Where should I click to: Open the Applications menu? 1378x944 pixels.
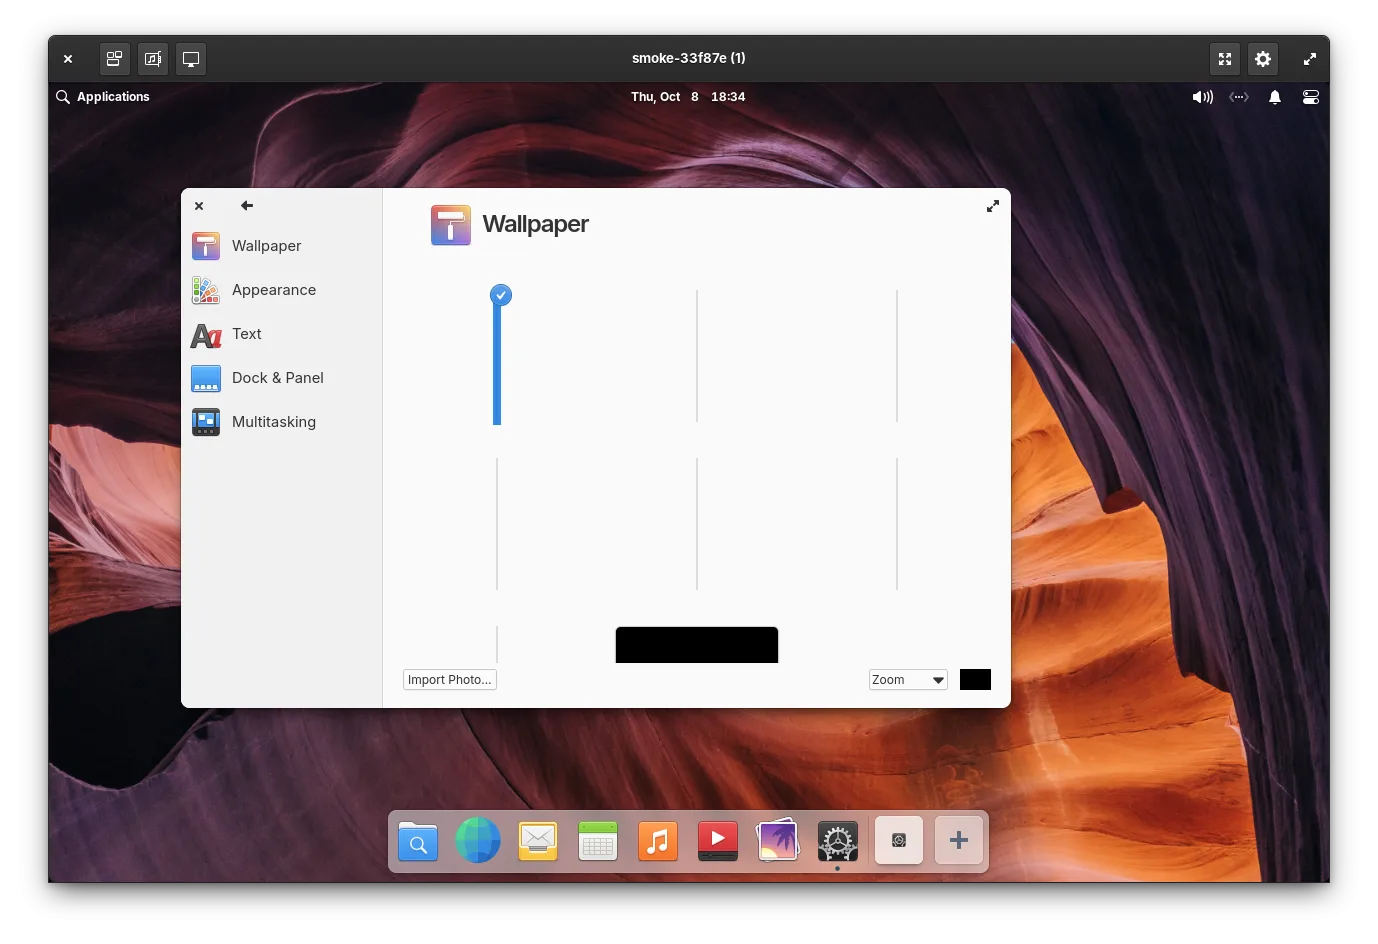103,97
